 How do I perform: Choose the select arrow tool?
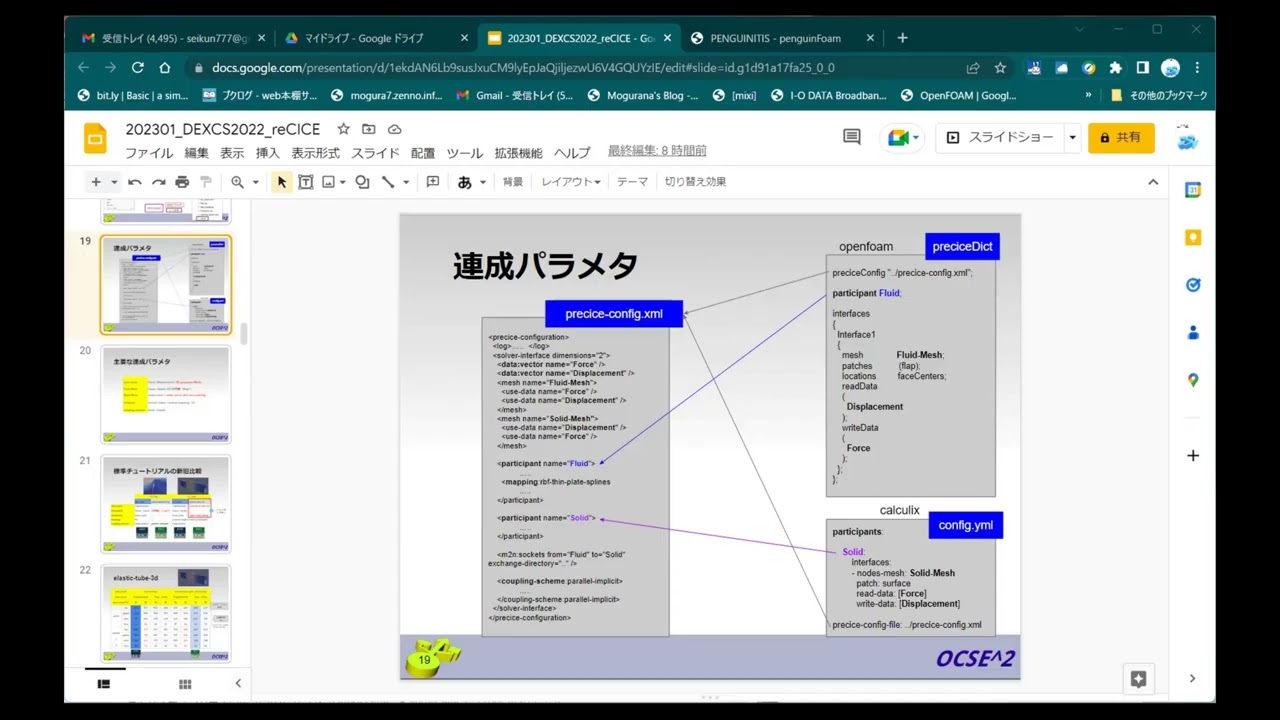pos(282,182)
